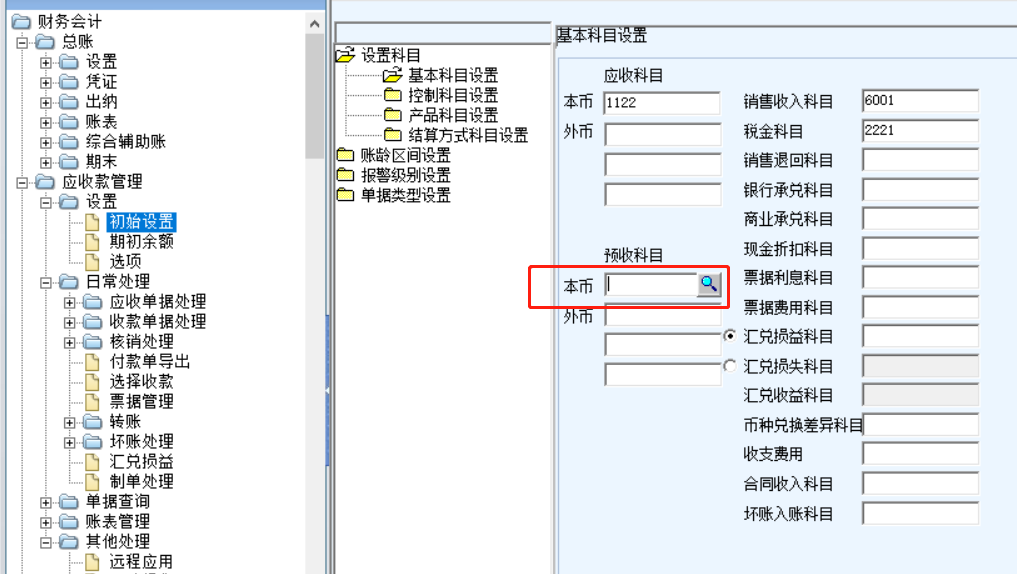Image resolution: width=1017 pixels, height=574 pixels.
Task: Click the 票据费用科目 input field
Action: (920, 307)
